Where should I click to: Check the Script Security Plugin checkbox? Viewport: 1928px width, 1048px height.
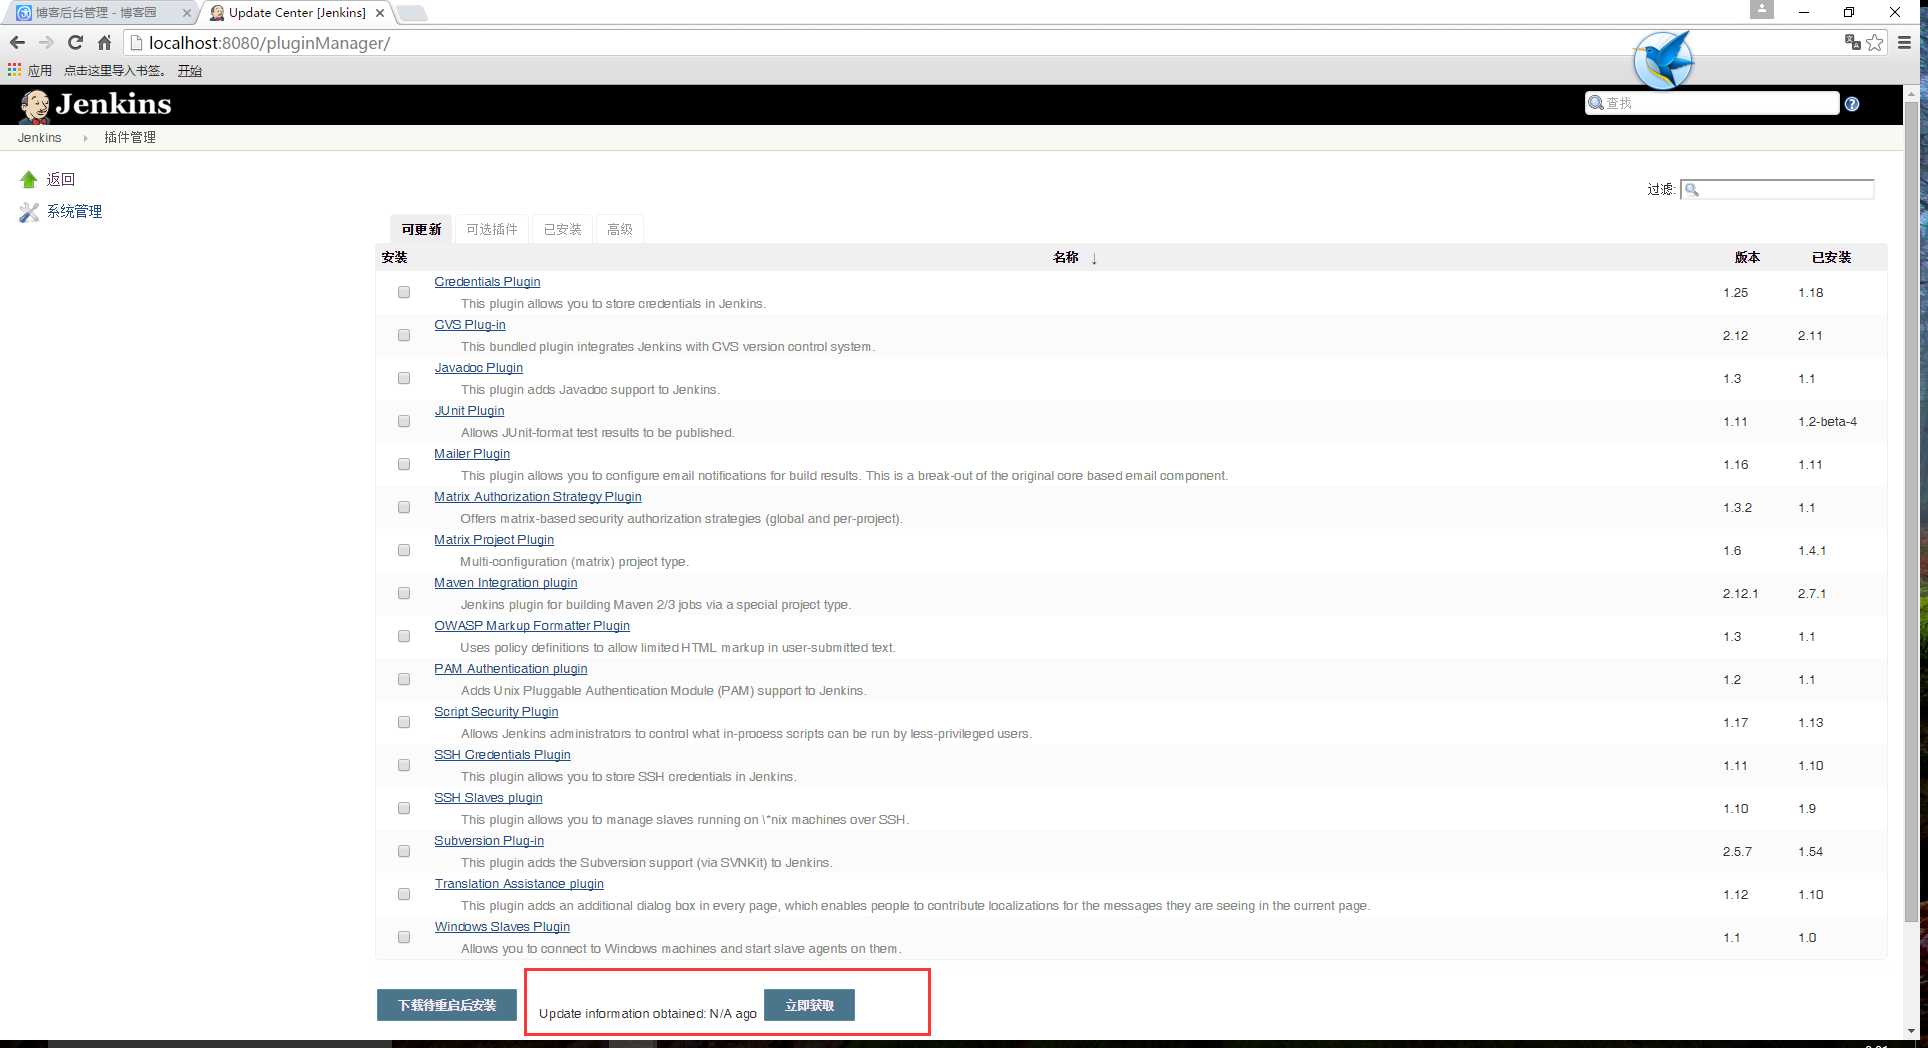pos(404,722)
